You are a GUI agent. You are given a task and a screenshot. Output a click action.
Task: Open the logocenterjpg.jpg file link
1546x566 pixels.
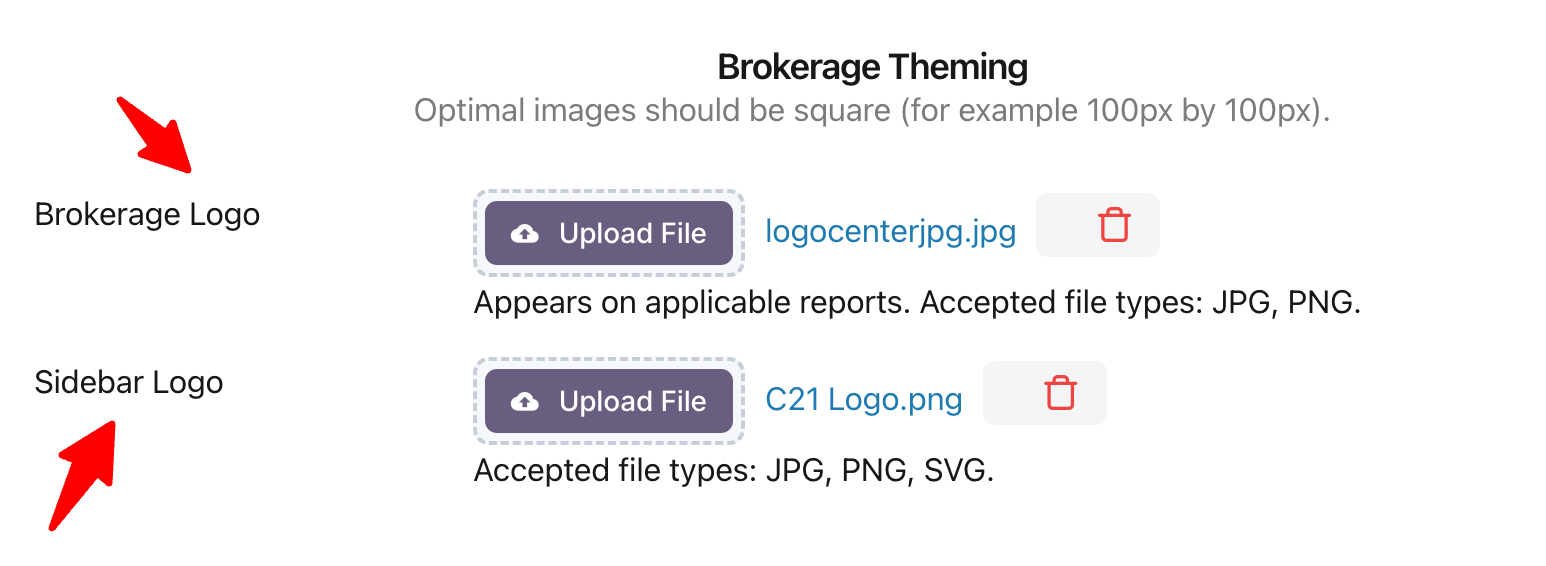pyautogui.click(x=891, y=232)
